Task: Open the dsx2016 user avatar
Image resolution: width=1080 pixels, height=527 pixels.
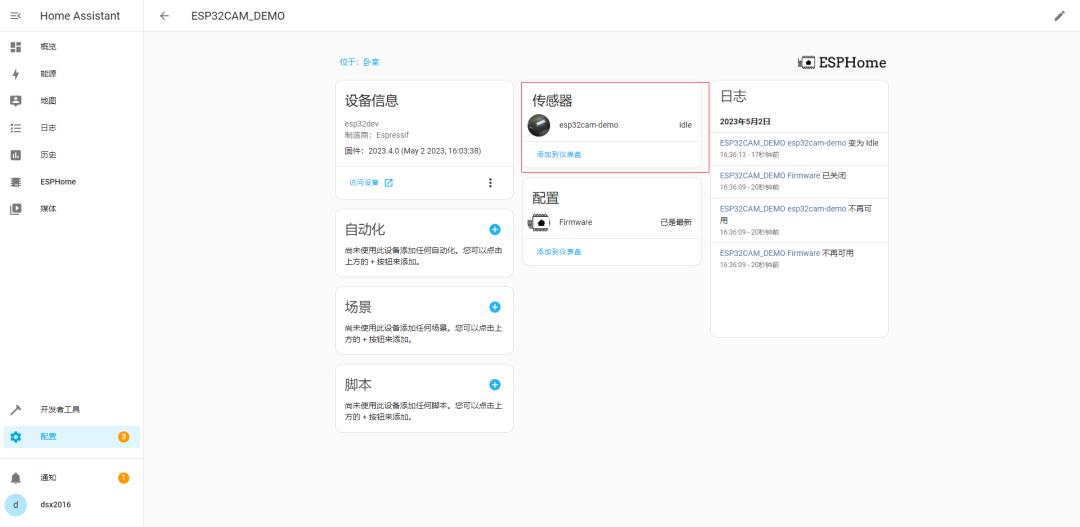Action: (16, 505)
